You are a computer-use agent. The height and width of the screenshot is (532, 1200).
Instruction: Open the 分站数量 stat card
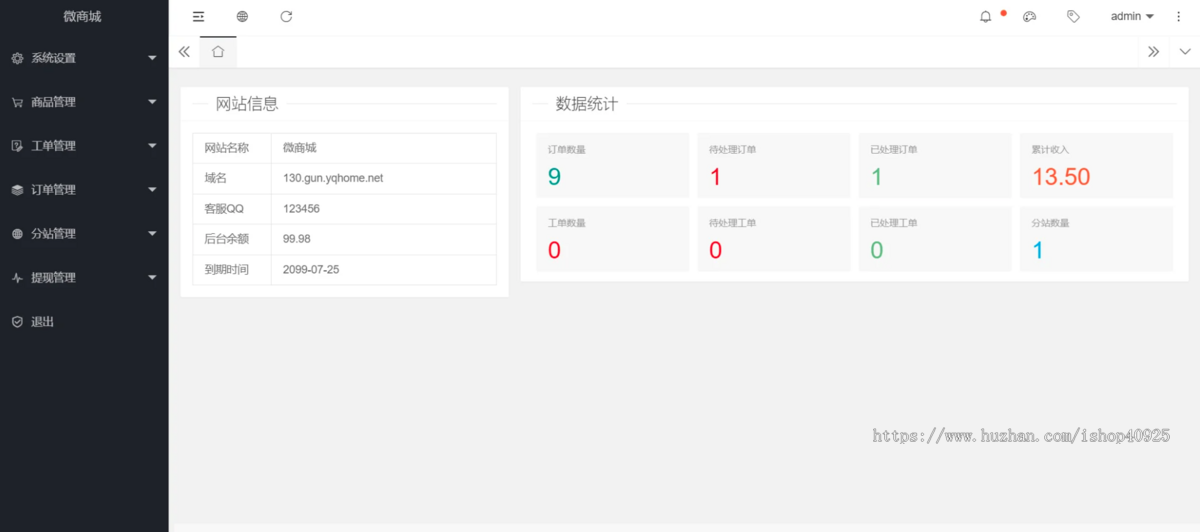click(1097, 239)
